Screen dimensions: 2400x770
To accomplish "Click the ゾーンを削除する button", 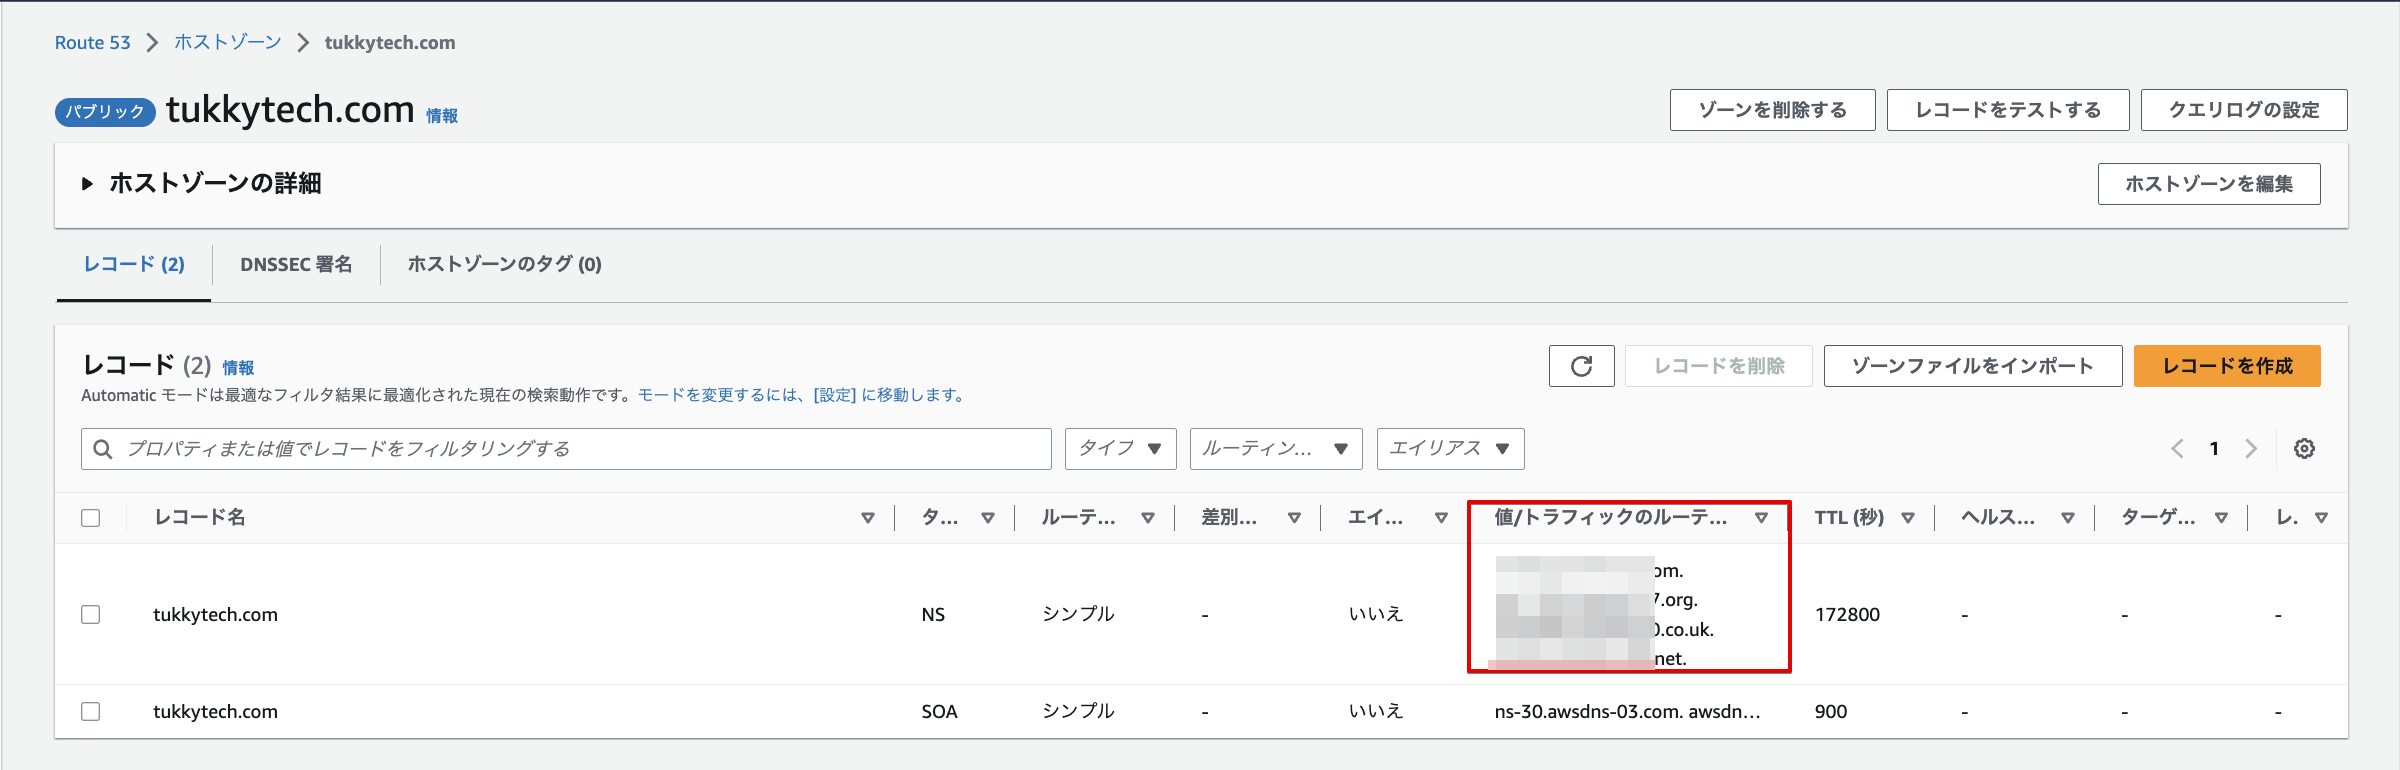I will click(1772, 110).
